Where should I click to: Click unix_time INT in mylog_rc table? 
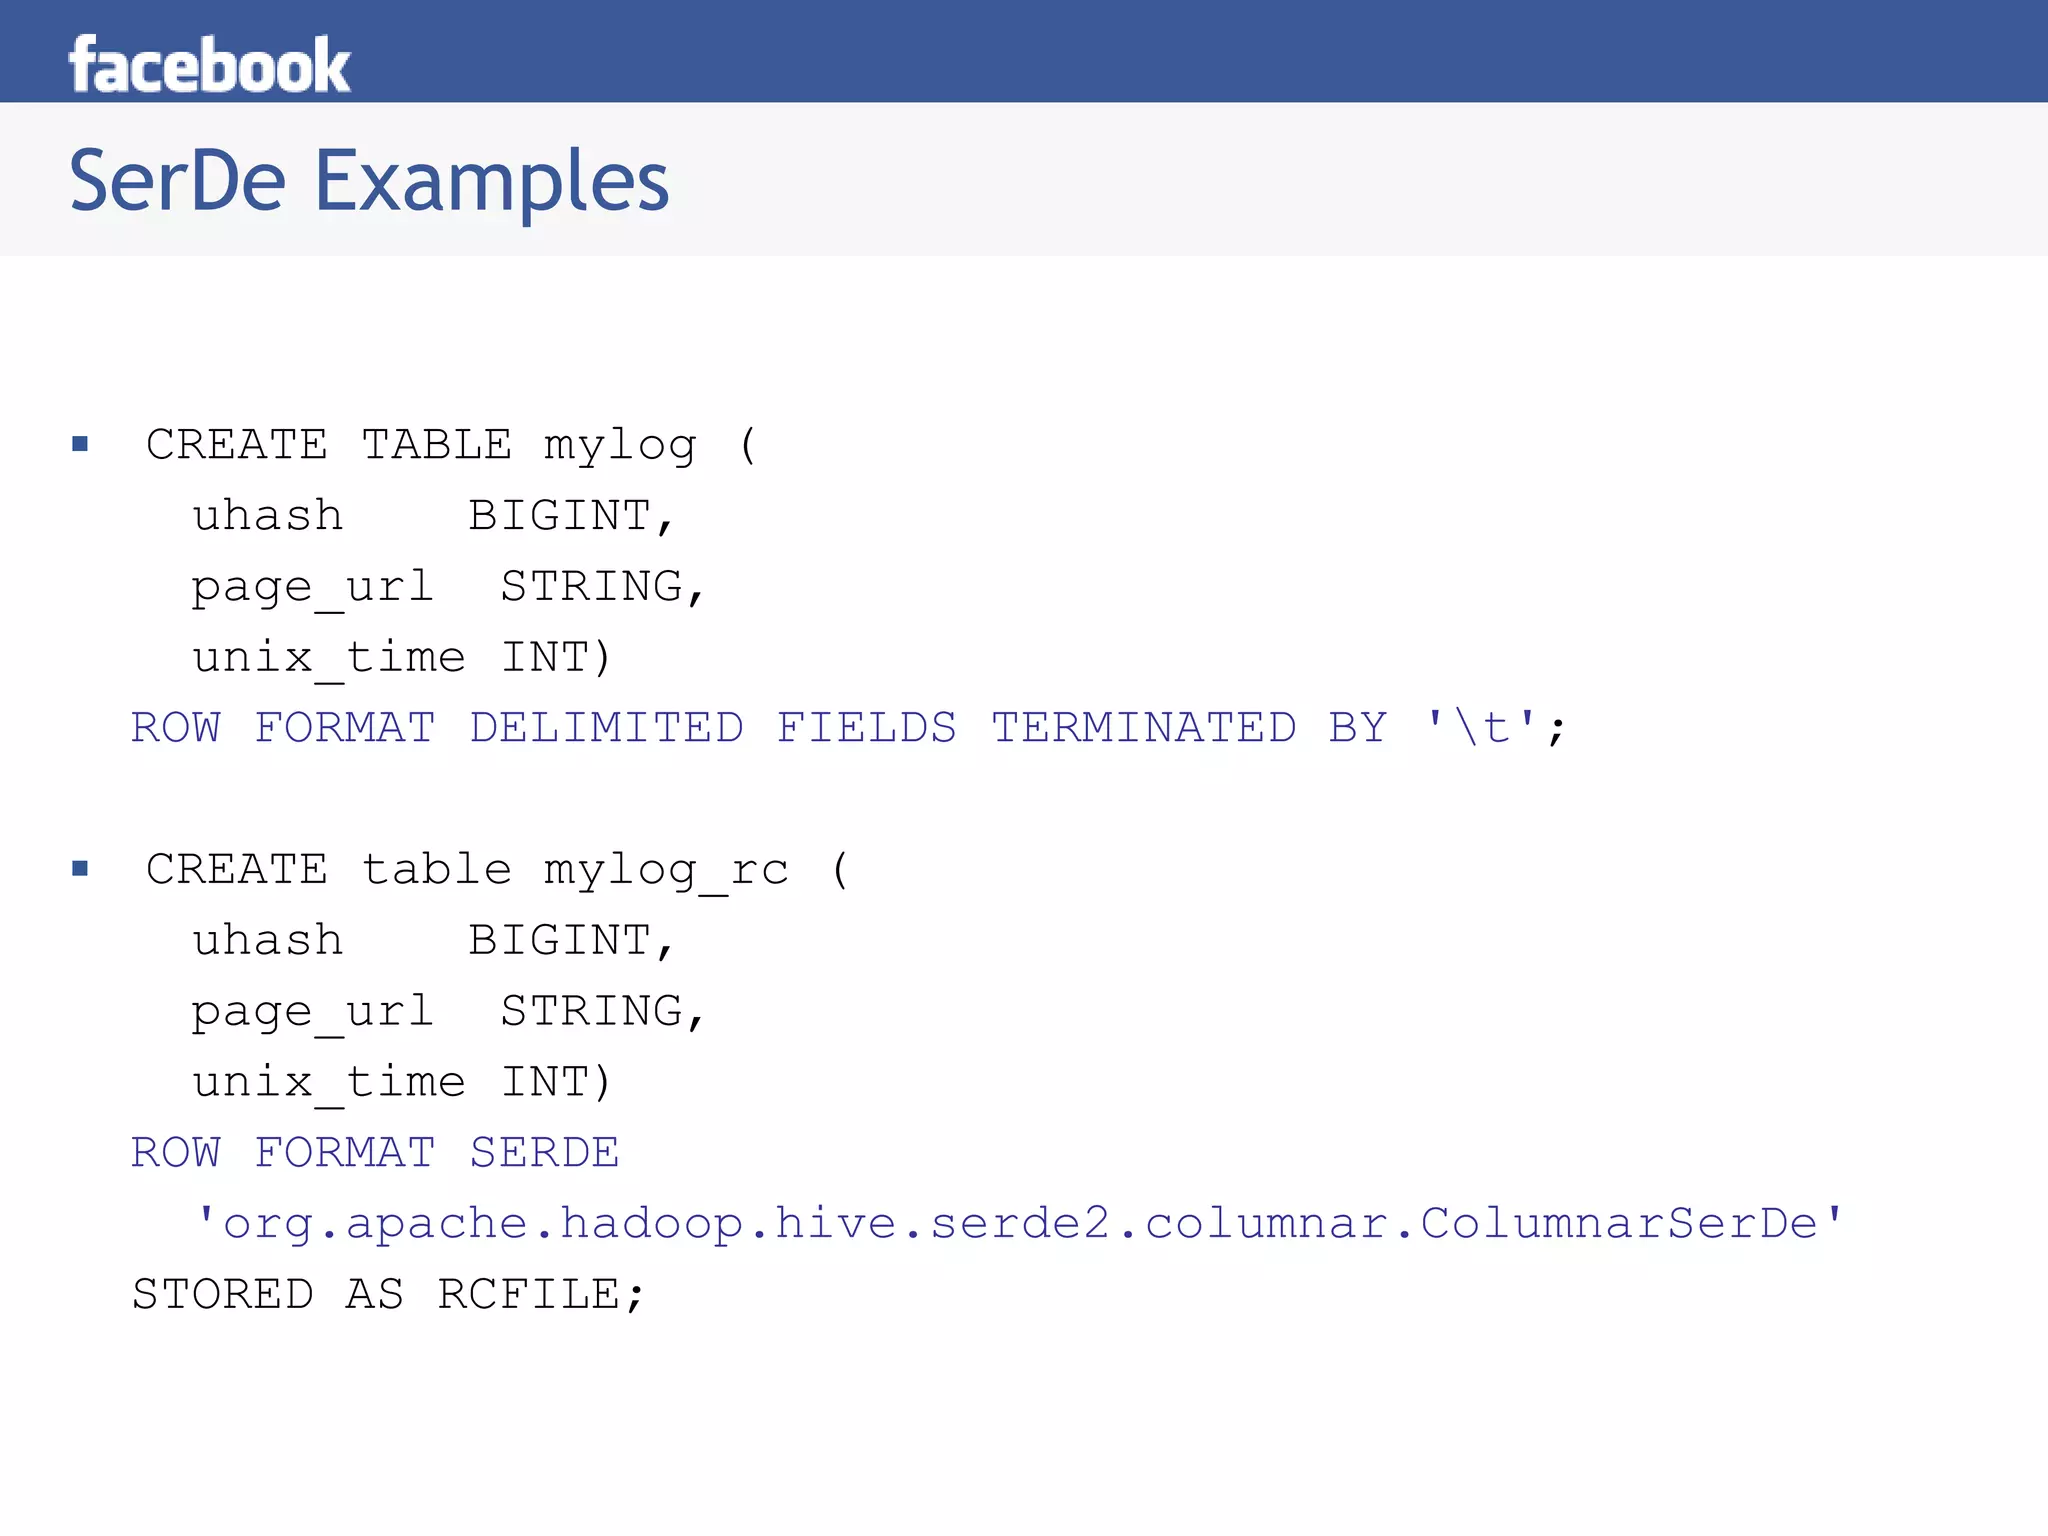[402, 1083]
